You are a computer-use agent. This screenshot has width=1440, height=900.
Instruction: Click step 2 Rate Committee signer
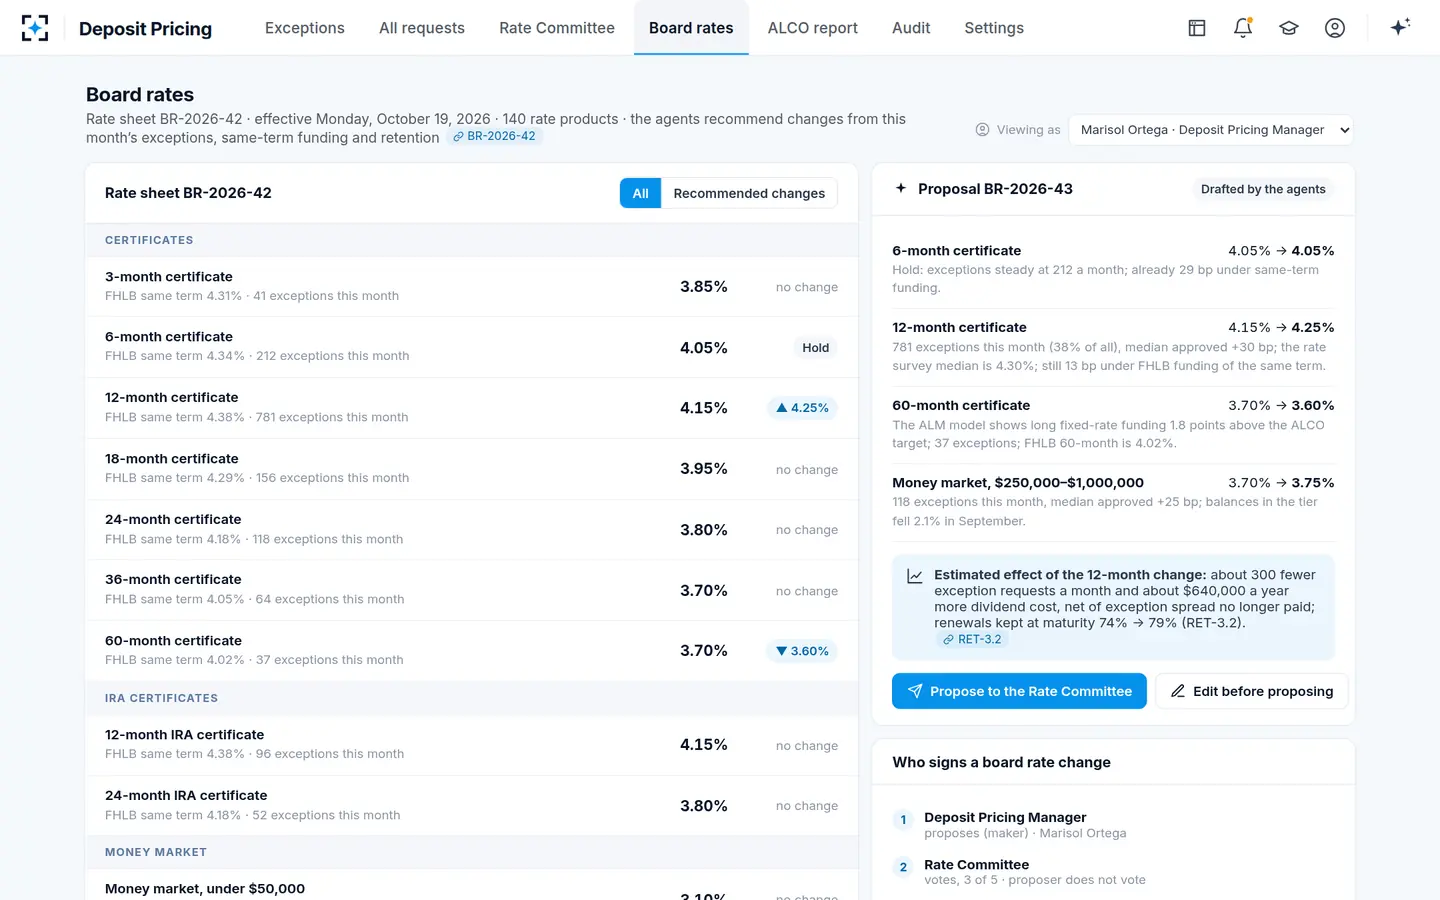point(1113,872)
